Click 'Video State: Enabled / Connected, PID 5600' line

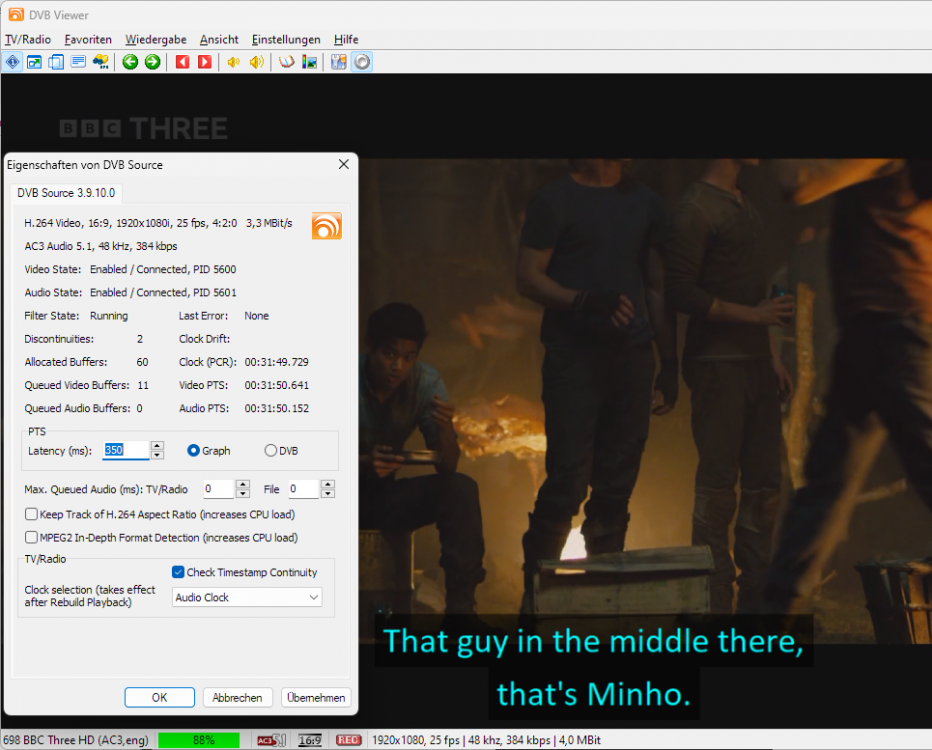click(130, 269)
